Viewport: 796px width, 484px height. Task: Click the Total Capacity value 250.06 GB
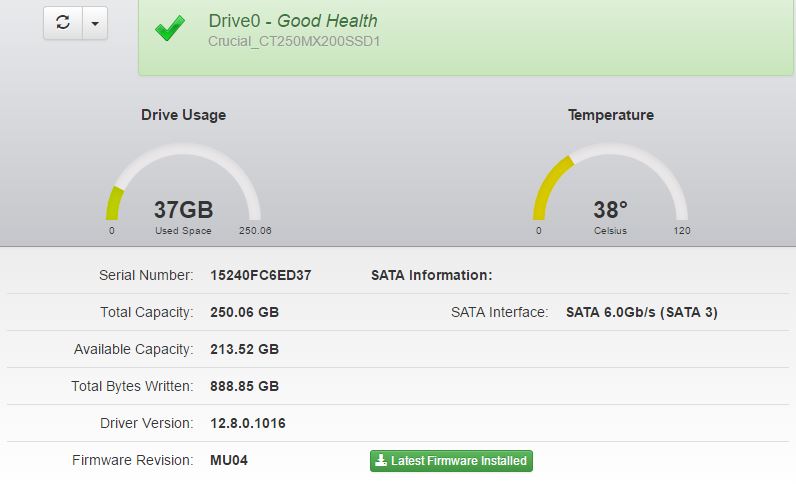coord(244,312)
